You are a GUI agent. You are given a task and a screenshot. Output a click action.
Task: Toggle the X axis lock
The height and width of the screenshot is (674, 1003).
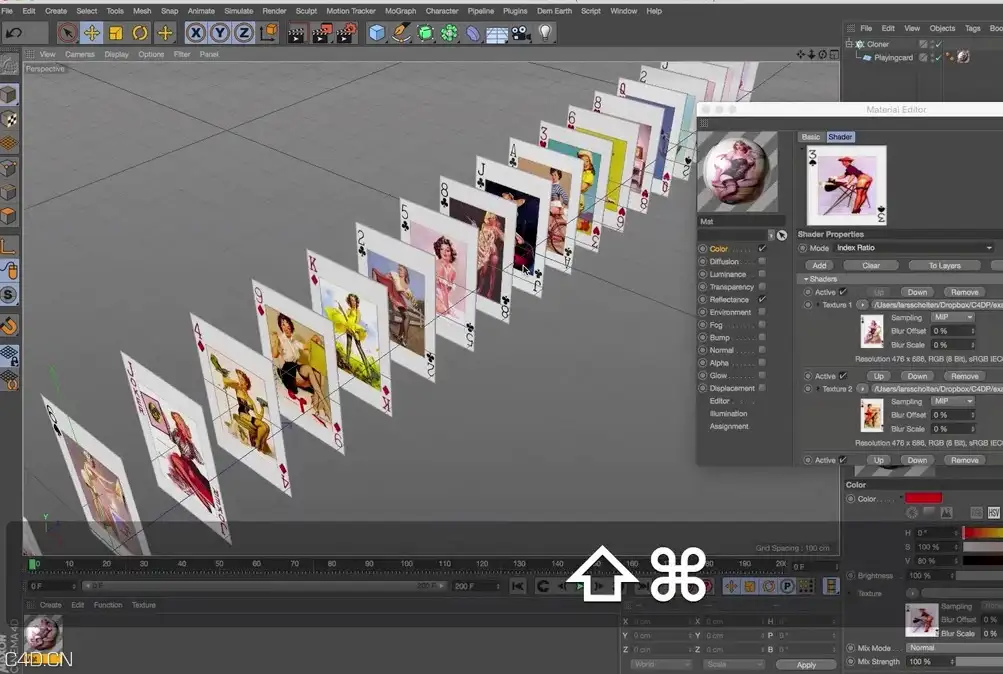coord(196,33)
